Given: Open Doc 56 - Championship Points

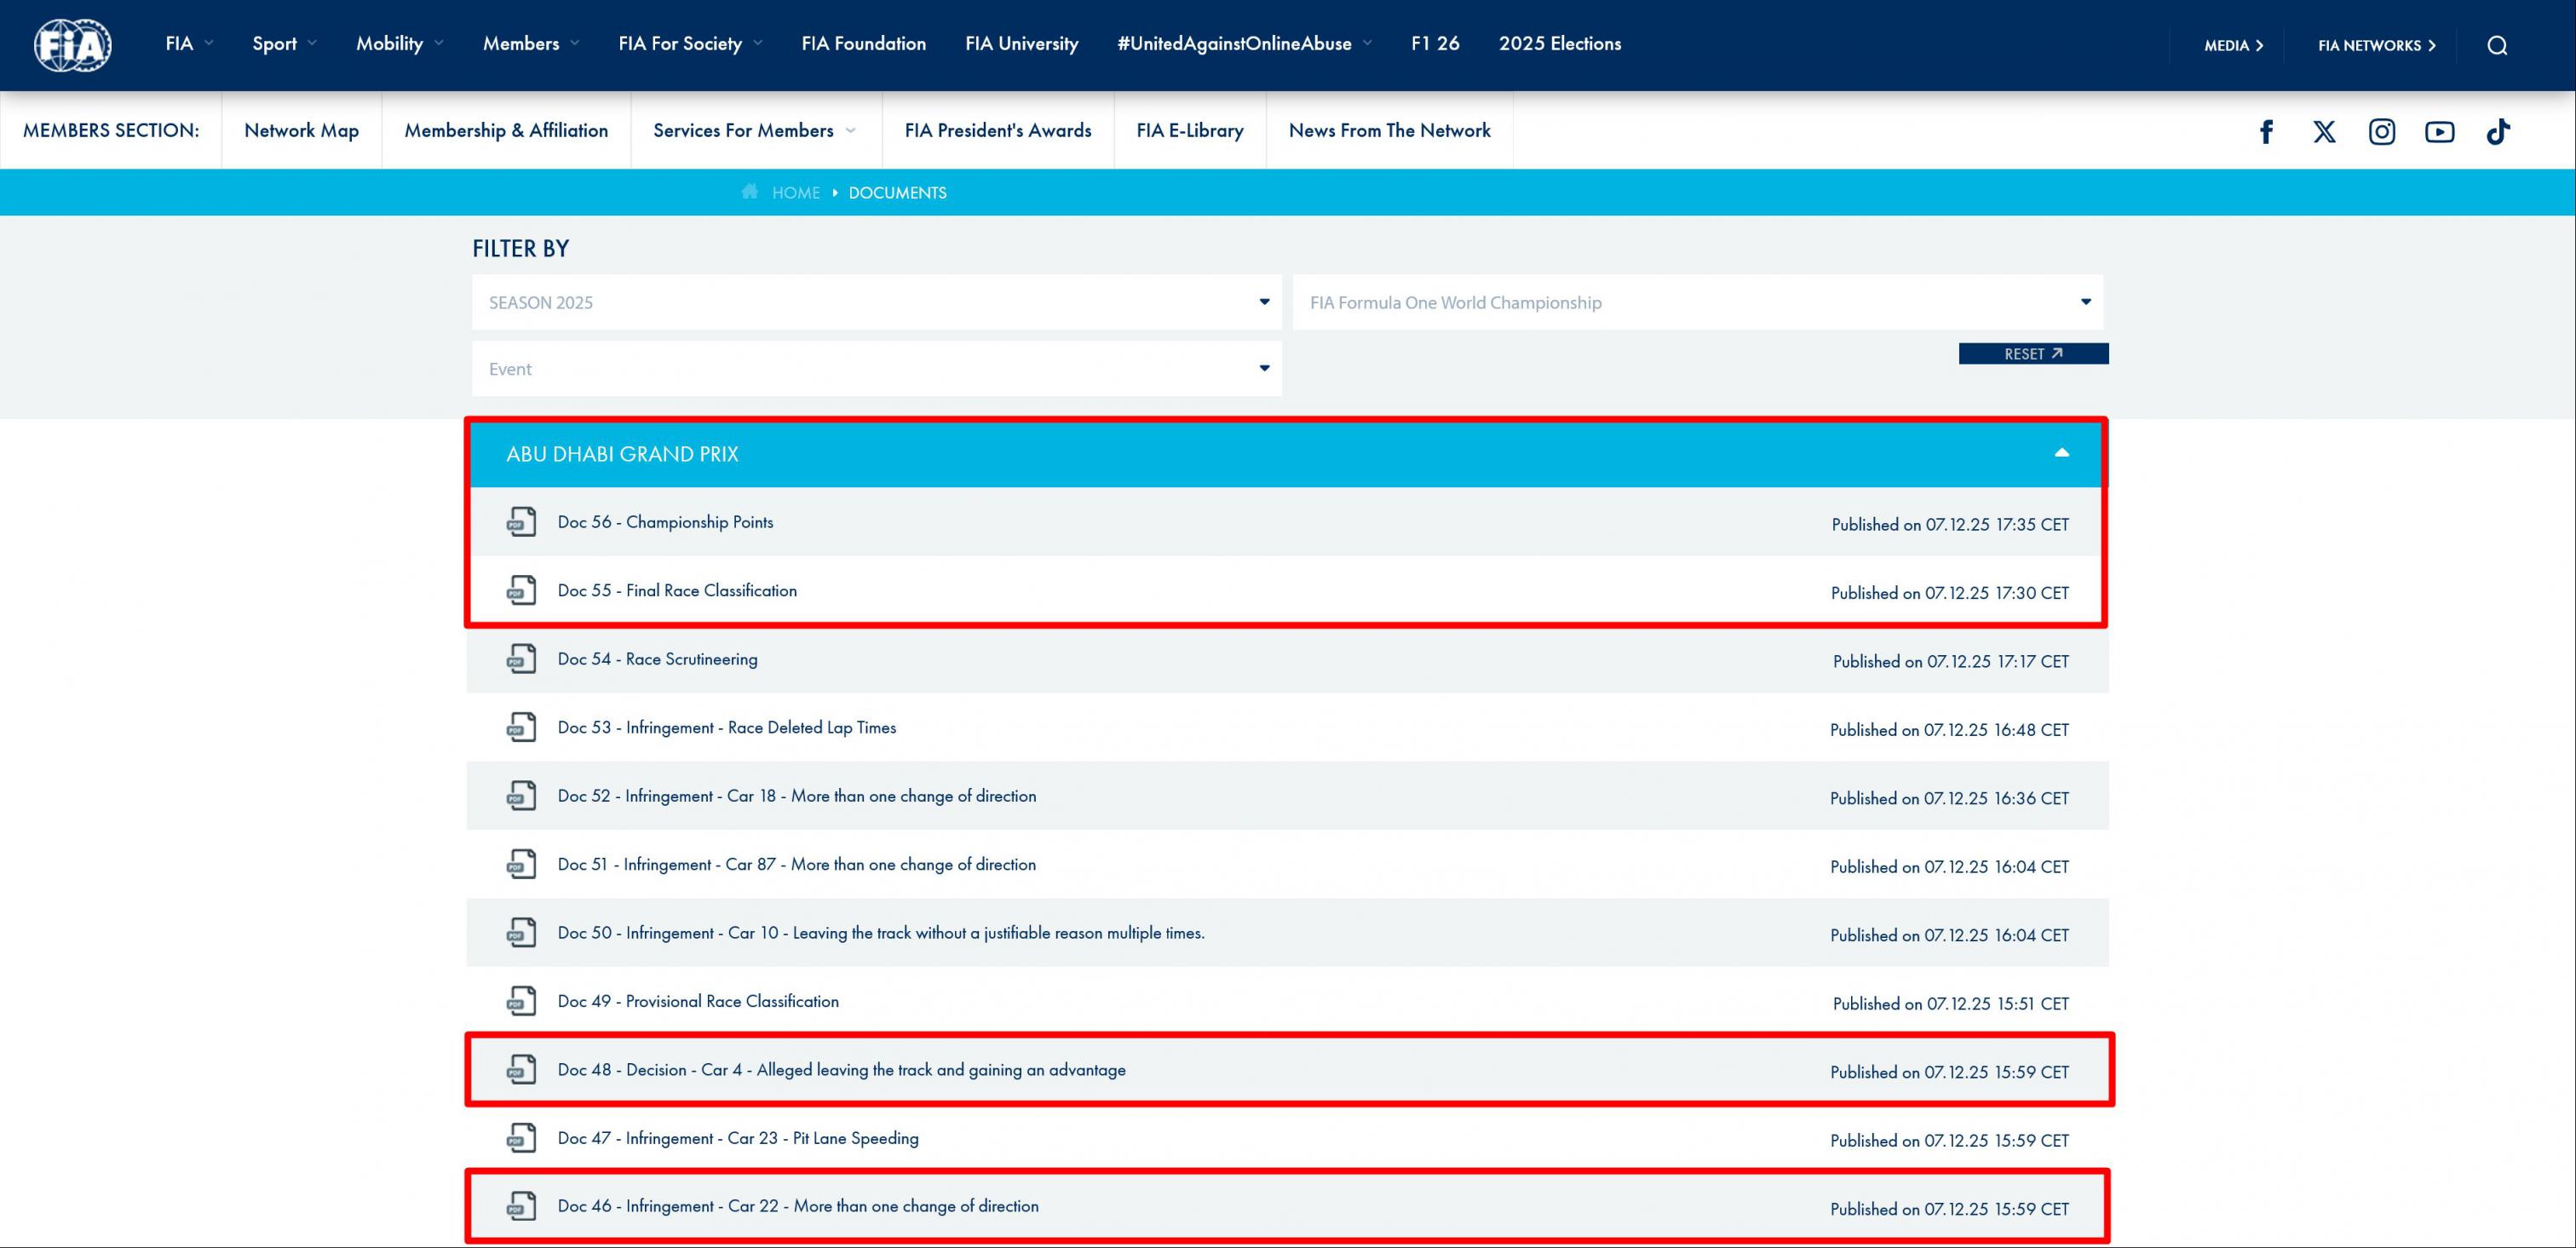Looking at the screenshot, I should click(x=665, y=522).
